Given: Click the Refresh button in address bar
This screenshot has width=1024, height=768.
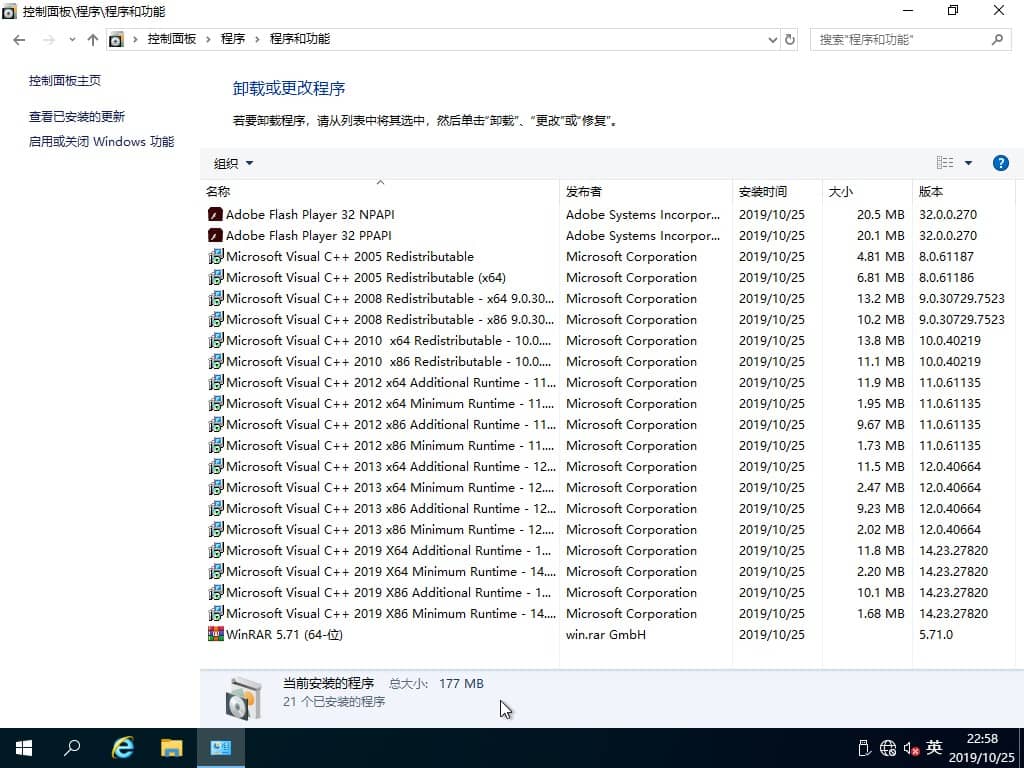Looking at the screenshot, I should [790, 40].
